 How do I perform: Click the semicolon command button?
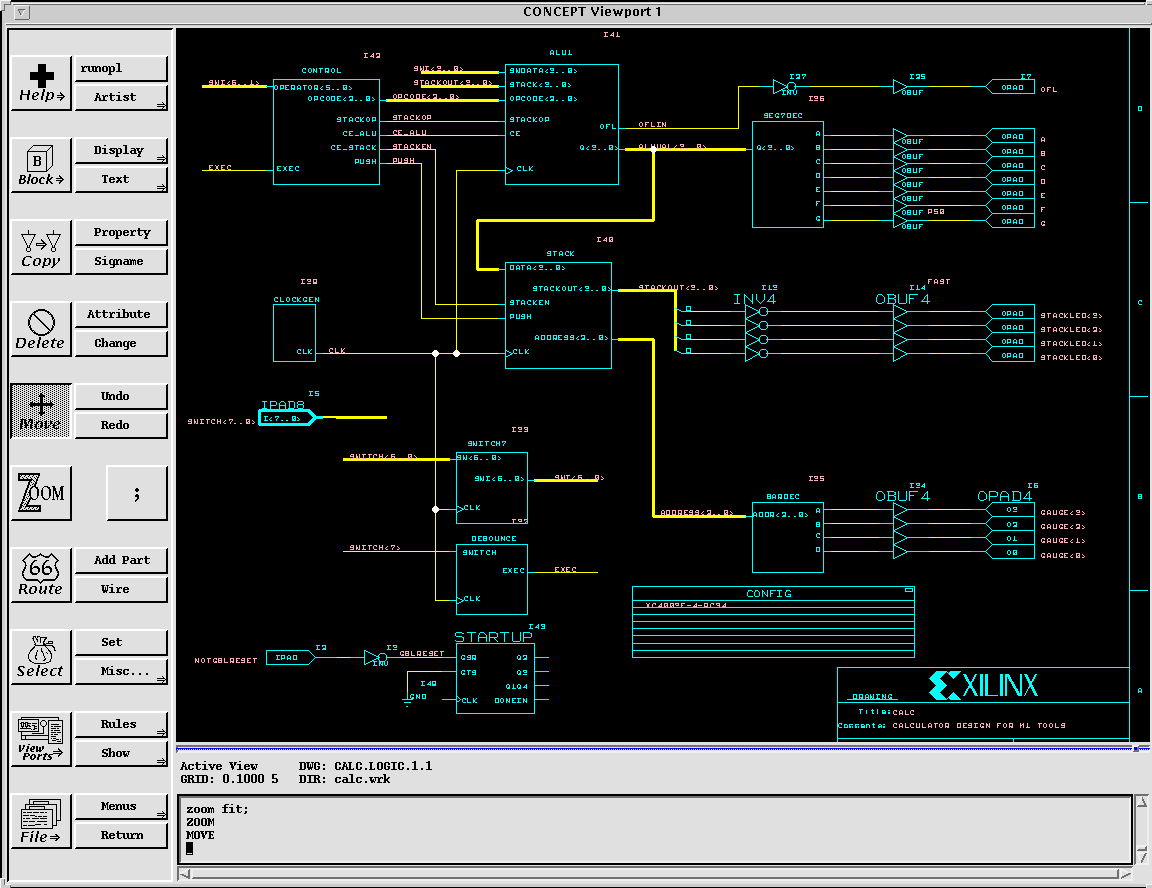[137, 493]
